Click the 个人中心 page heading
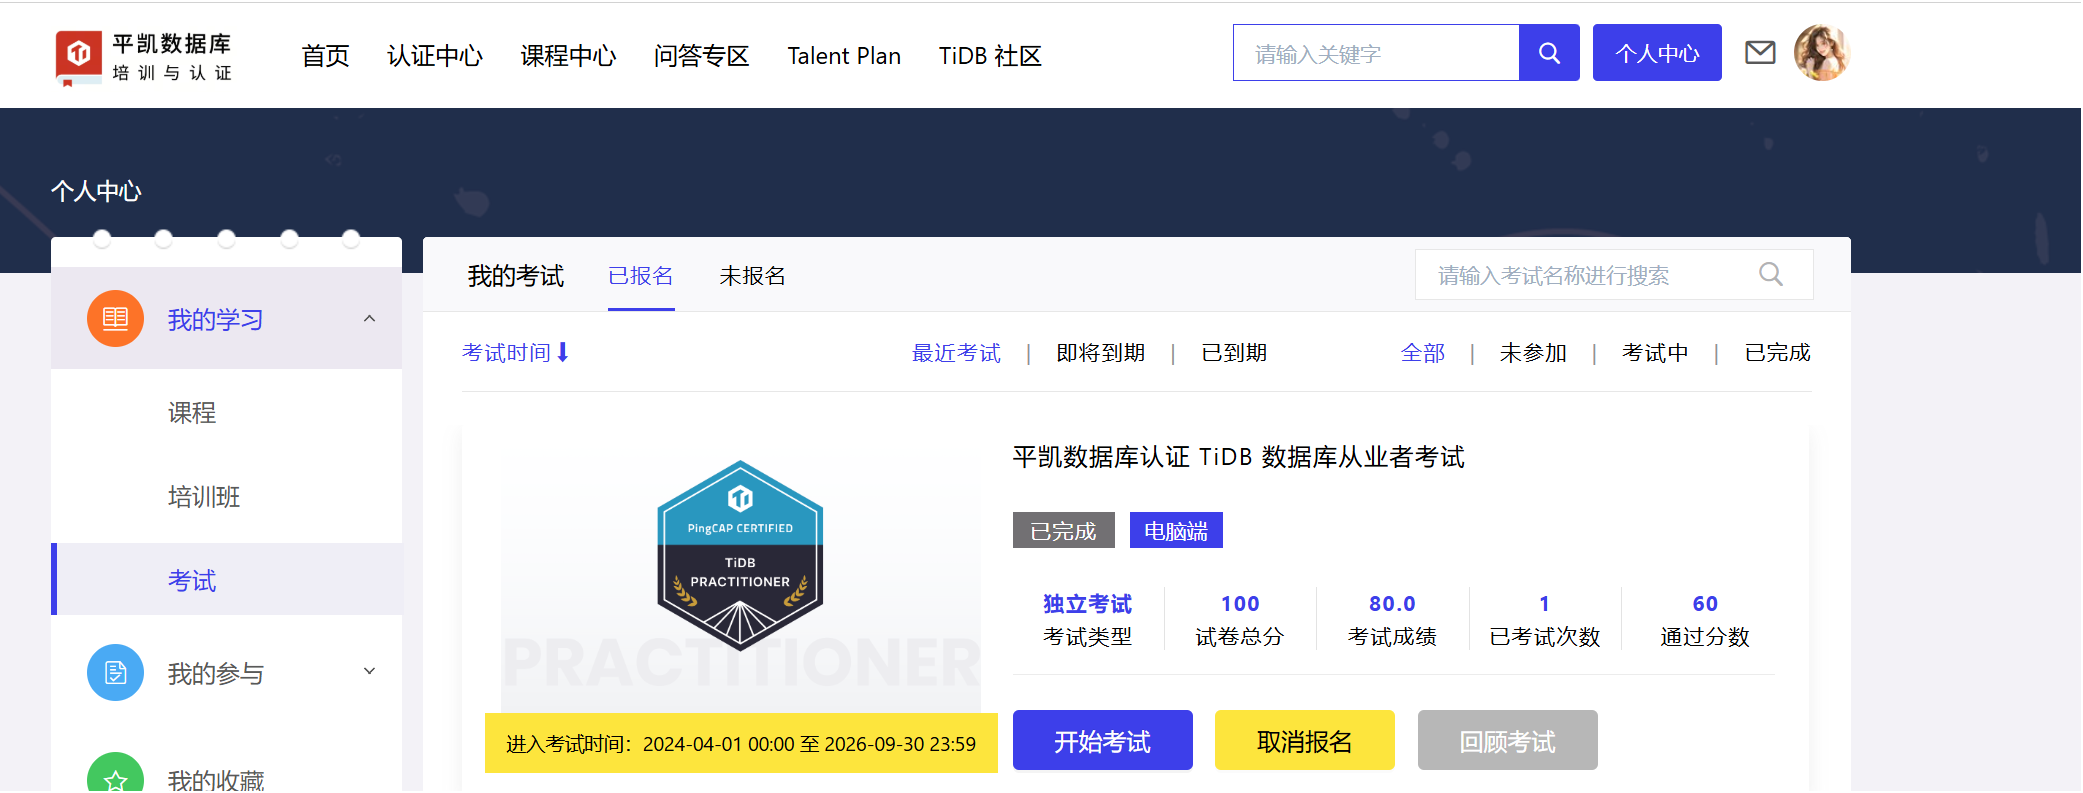 pos(96,191)
